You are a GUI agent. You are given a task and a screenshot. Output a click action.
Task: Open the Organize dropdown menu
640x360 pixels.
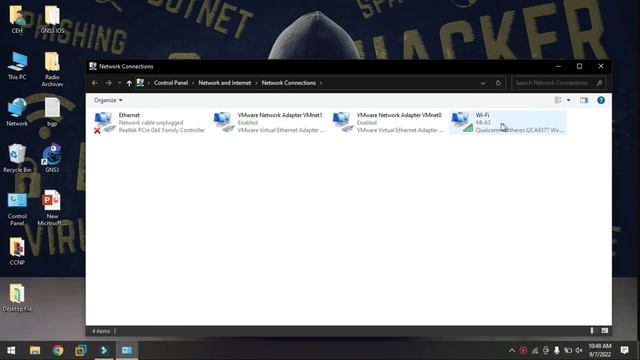point(108,100)
